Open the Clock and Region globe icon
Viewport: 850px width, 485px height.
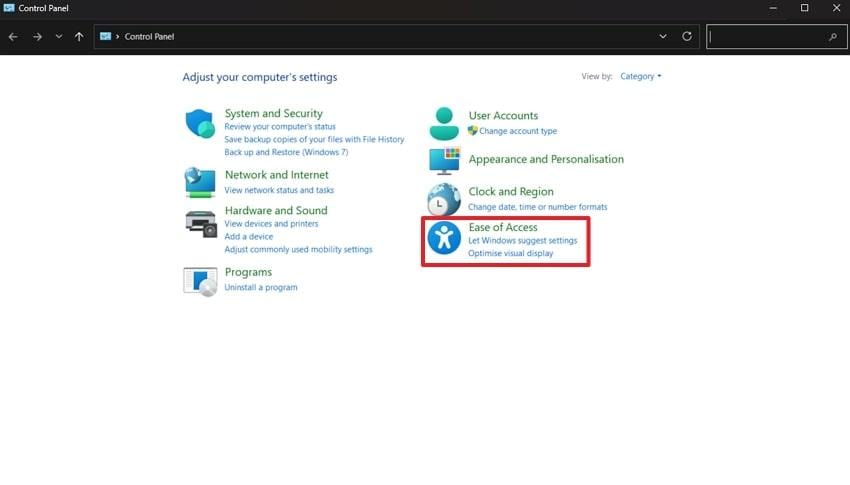coord(444,199)
